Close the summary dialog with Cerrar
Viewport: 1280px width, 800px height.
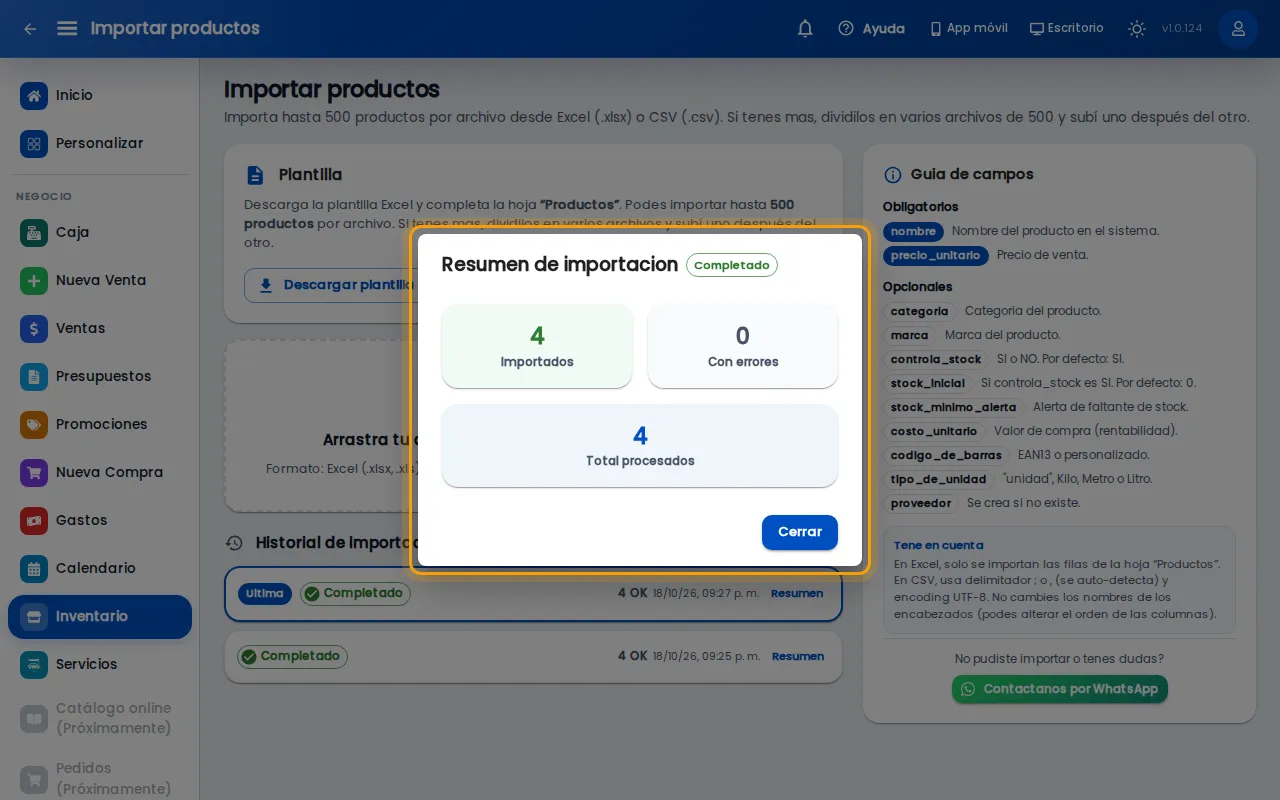coord(800,532)
